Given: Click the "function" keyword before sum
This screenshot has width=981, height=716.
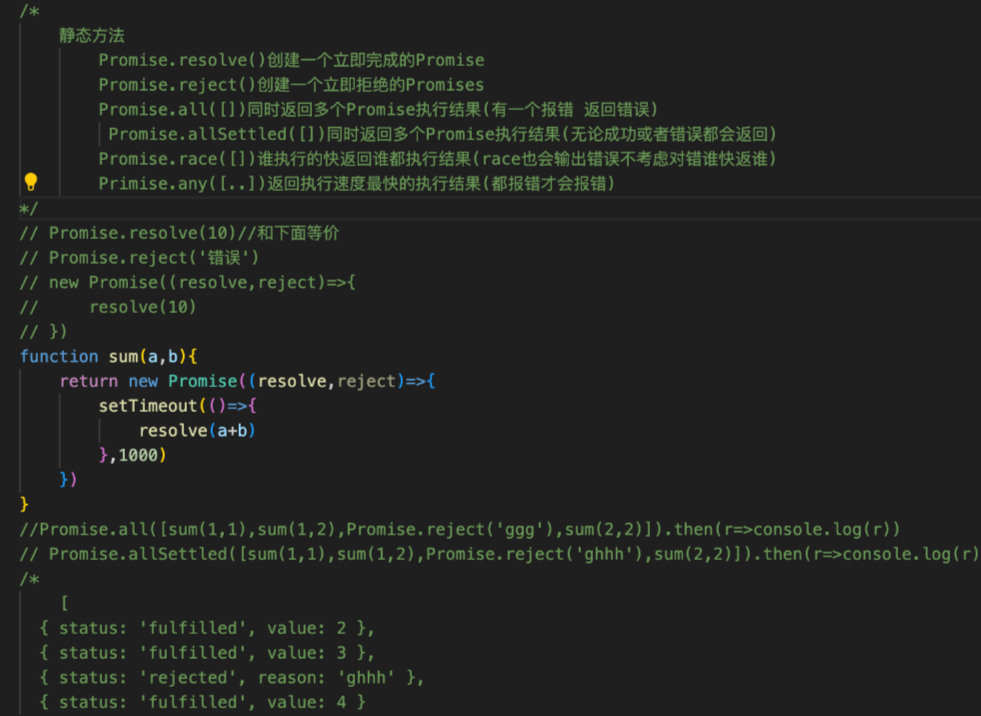Looking at the screenshot, I should (59, 357).
